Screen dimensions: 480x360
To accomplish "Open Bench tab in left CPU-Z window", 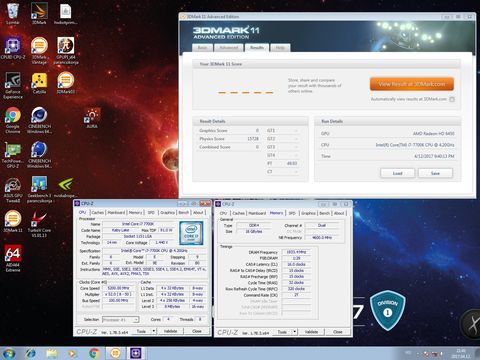I will [184, 212].
